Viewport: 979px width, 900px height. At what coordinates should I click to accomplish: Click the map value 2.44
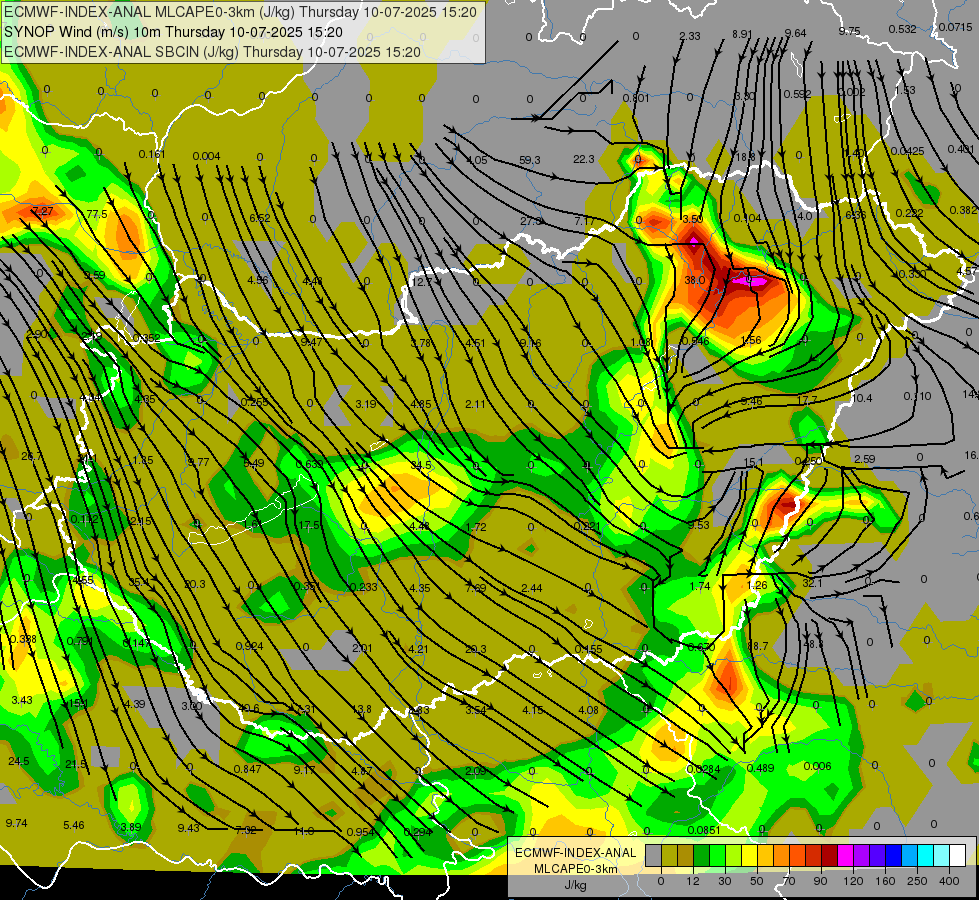531,588
